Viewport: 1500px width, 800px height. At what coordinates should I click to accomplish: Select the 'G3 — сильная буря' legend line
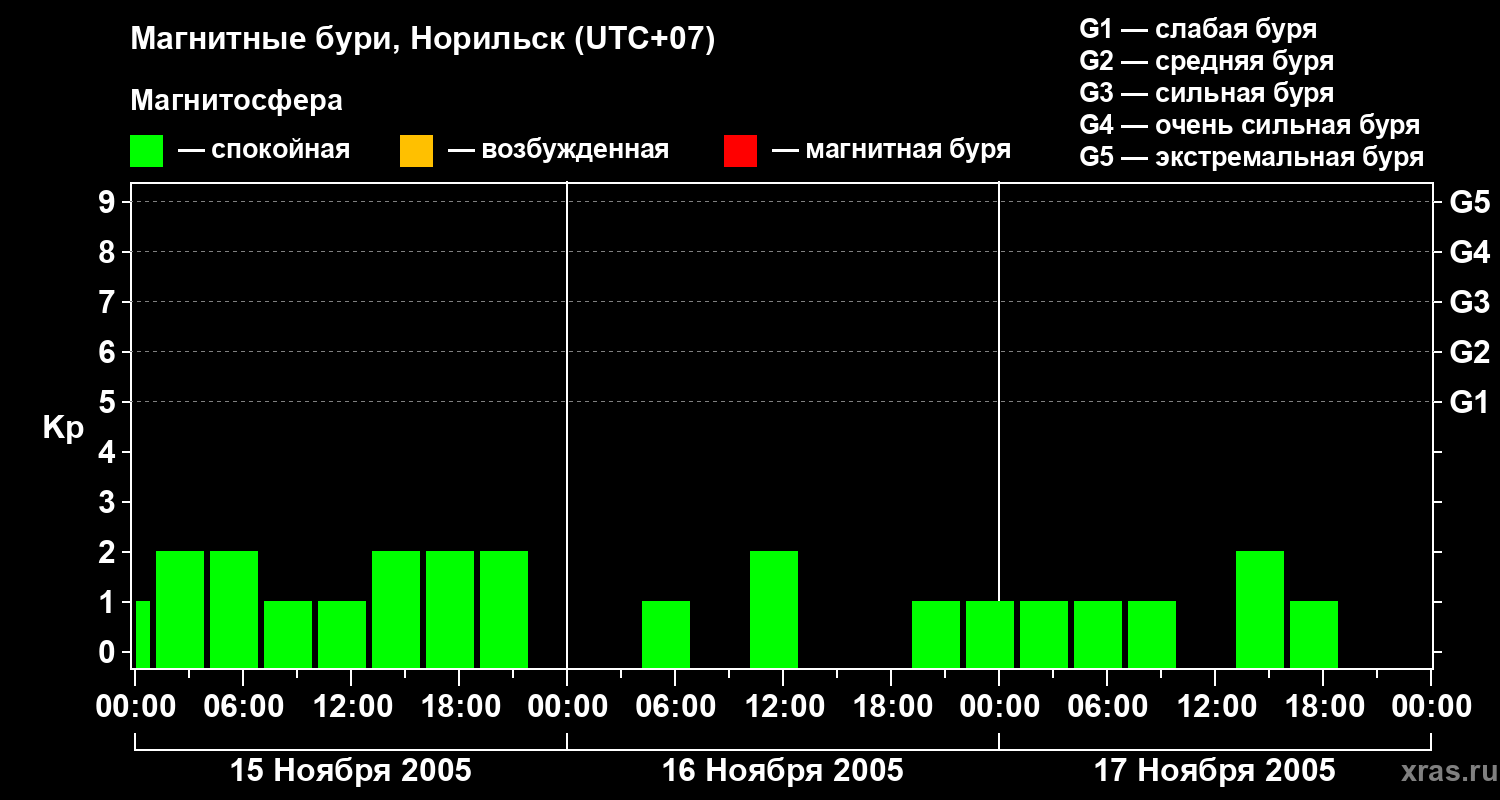(x=1206, y=93)
